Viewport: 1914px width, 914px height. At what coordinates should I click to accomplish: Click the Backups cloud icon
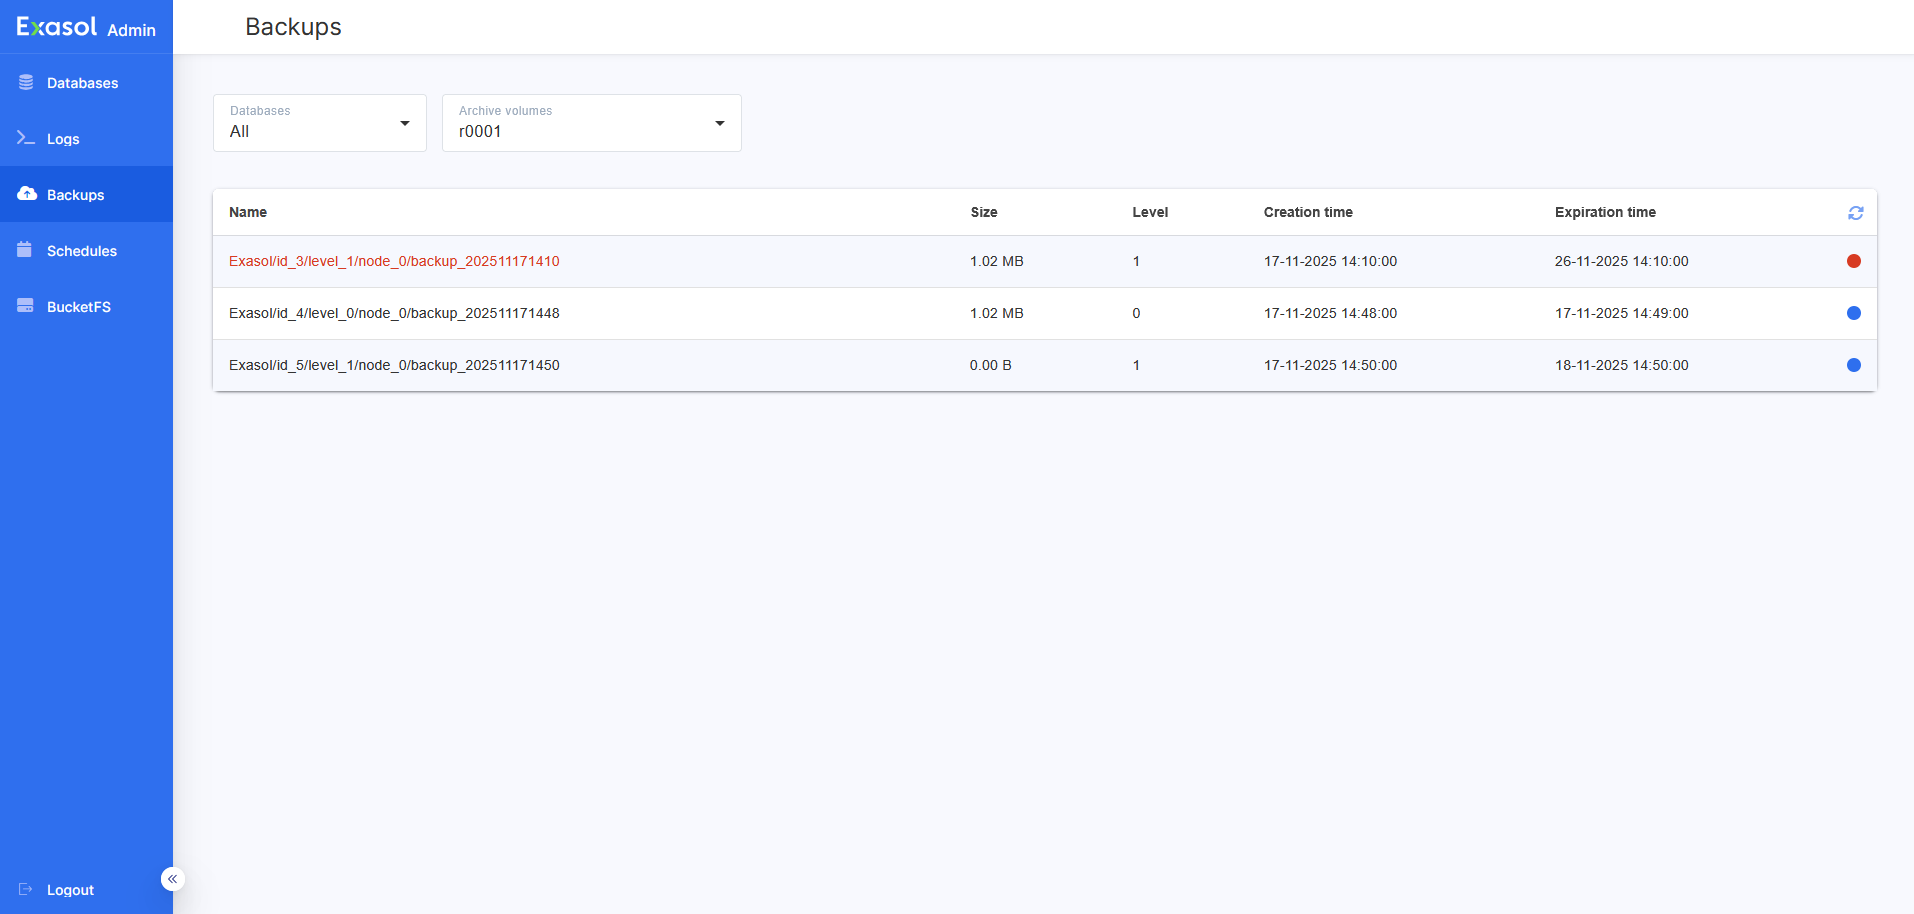pyautogui.click(x=27, y=194)
